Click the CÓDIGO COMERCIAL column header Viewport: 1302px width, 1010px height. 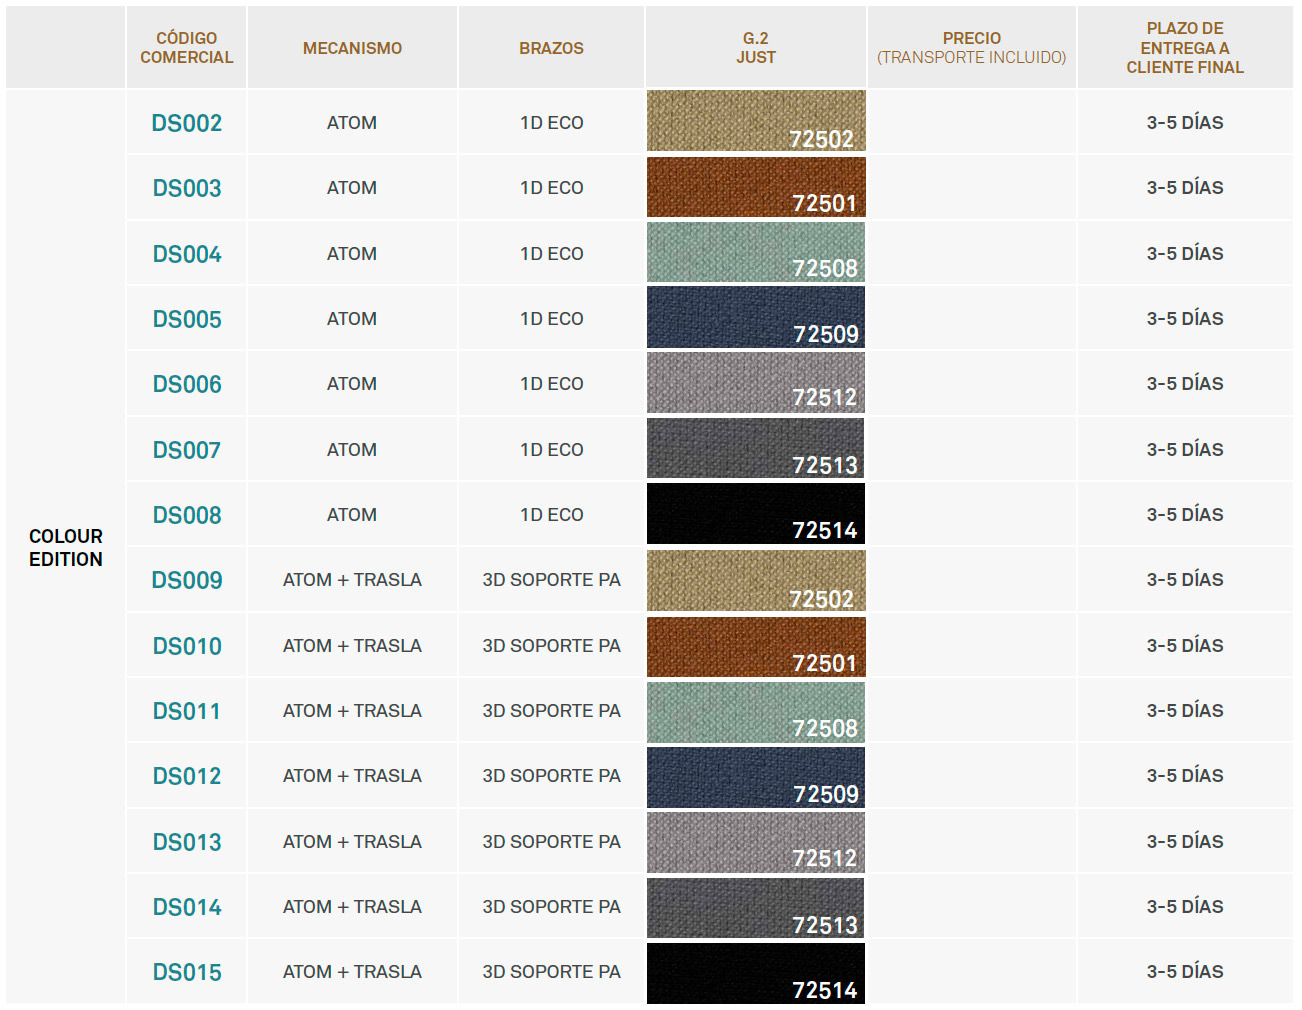tap(187, 48)
